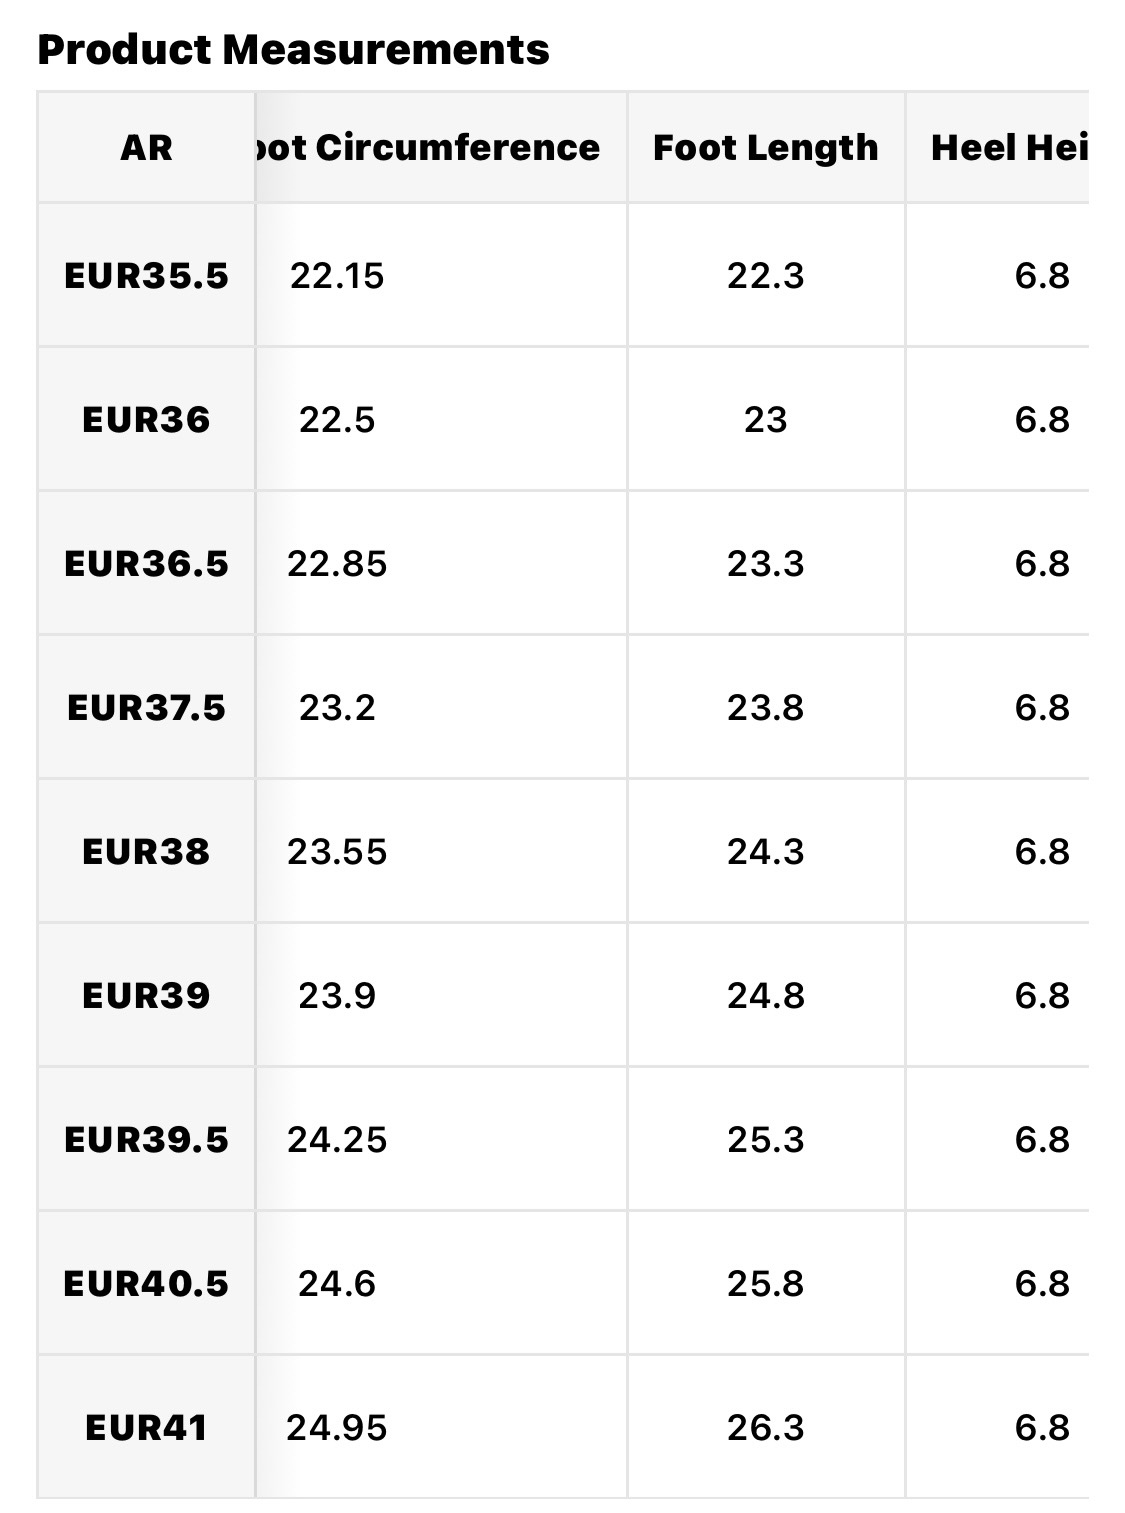Select the EUR36 size row label
Screen dimensions: 1125x1513
click(146, 419)
